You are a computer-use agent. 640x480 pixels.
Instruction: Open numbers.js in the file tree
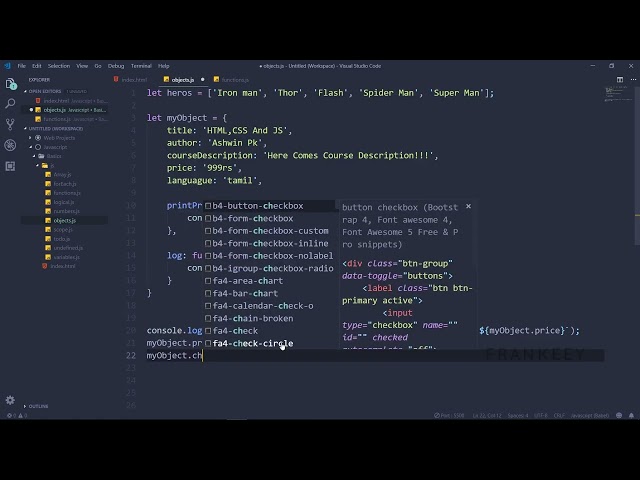pos(66,211)
